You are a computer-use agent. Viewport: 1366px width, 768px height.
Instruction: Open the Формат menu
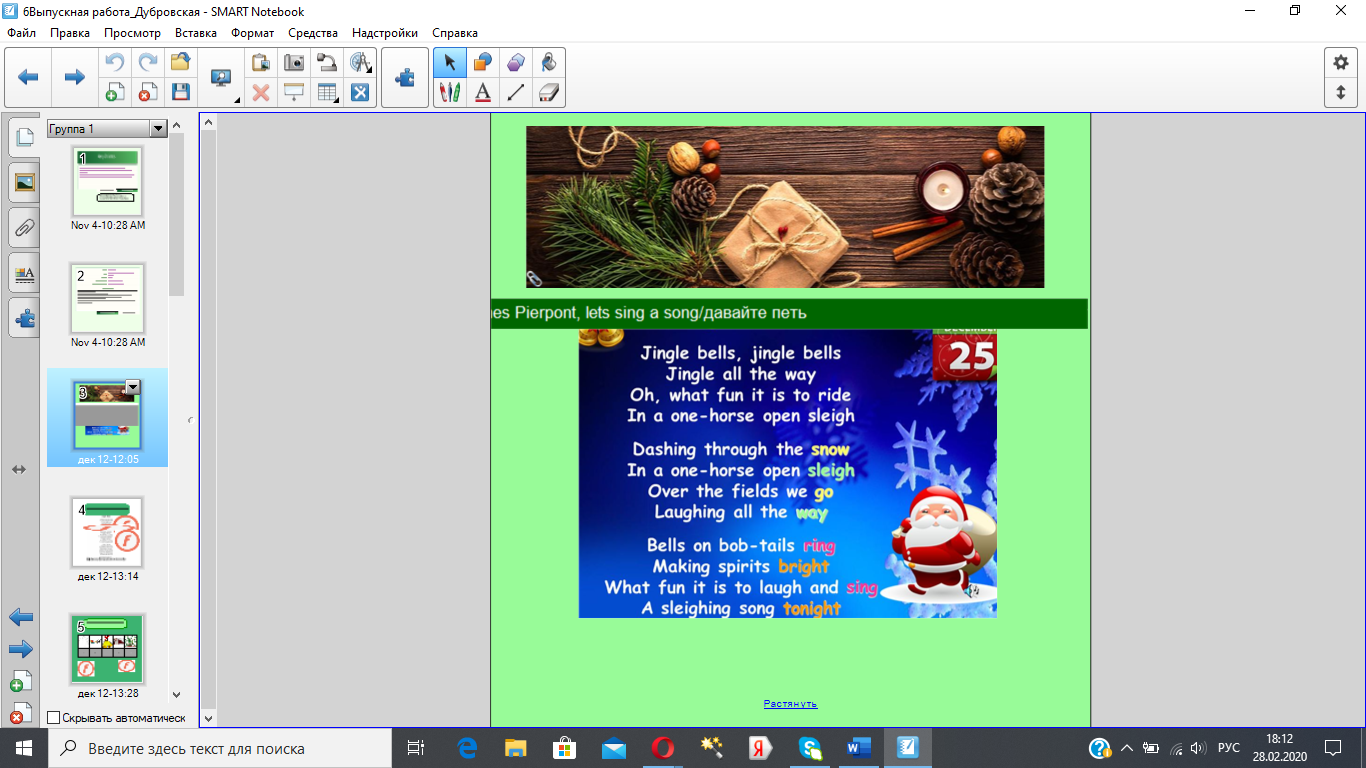tap(252, 33)
